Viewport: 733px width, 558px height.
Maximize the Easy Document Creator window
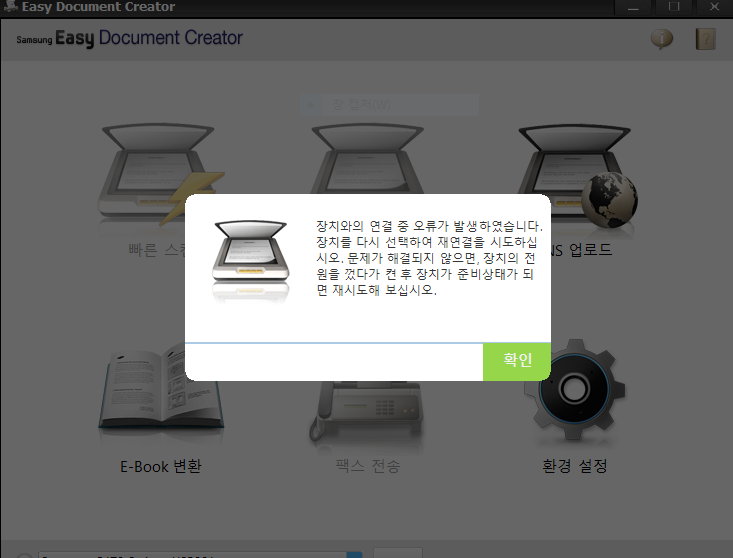coord(674,7)
